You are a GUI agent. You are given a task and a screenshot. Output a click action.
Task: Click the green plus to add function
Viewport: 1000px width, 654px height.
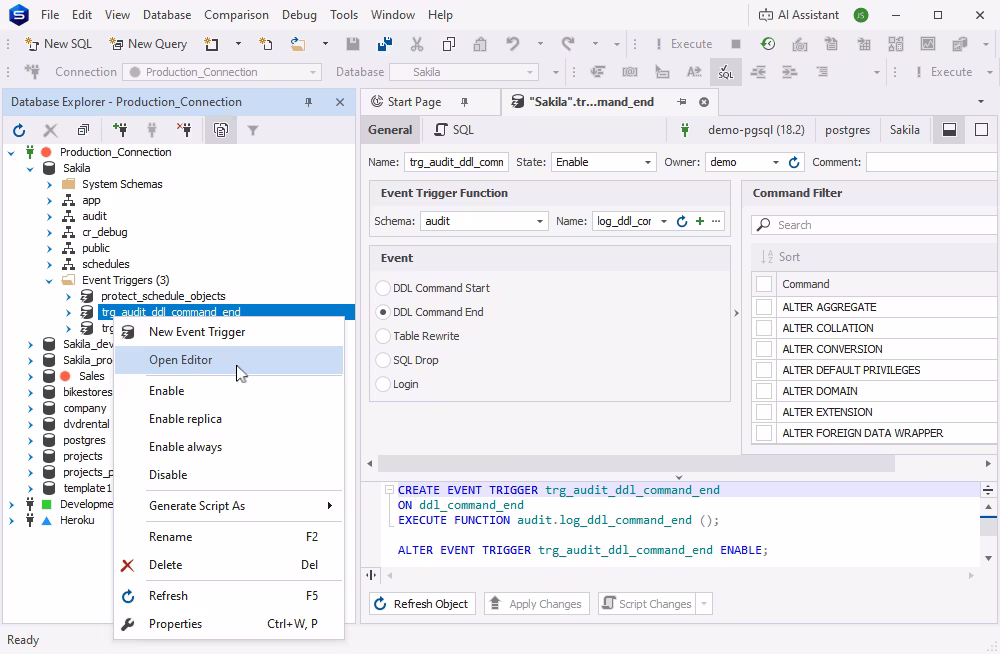(700, 221)
